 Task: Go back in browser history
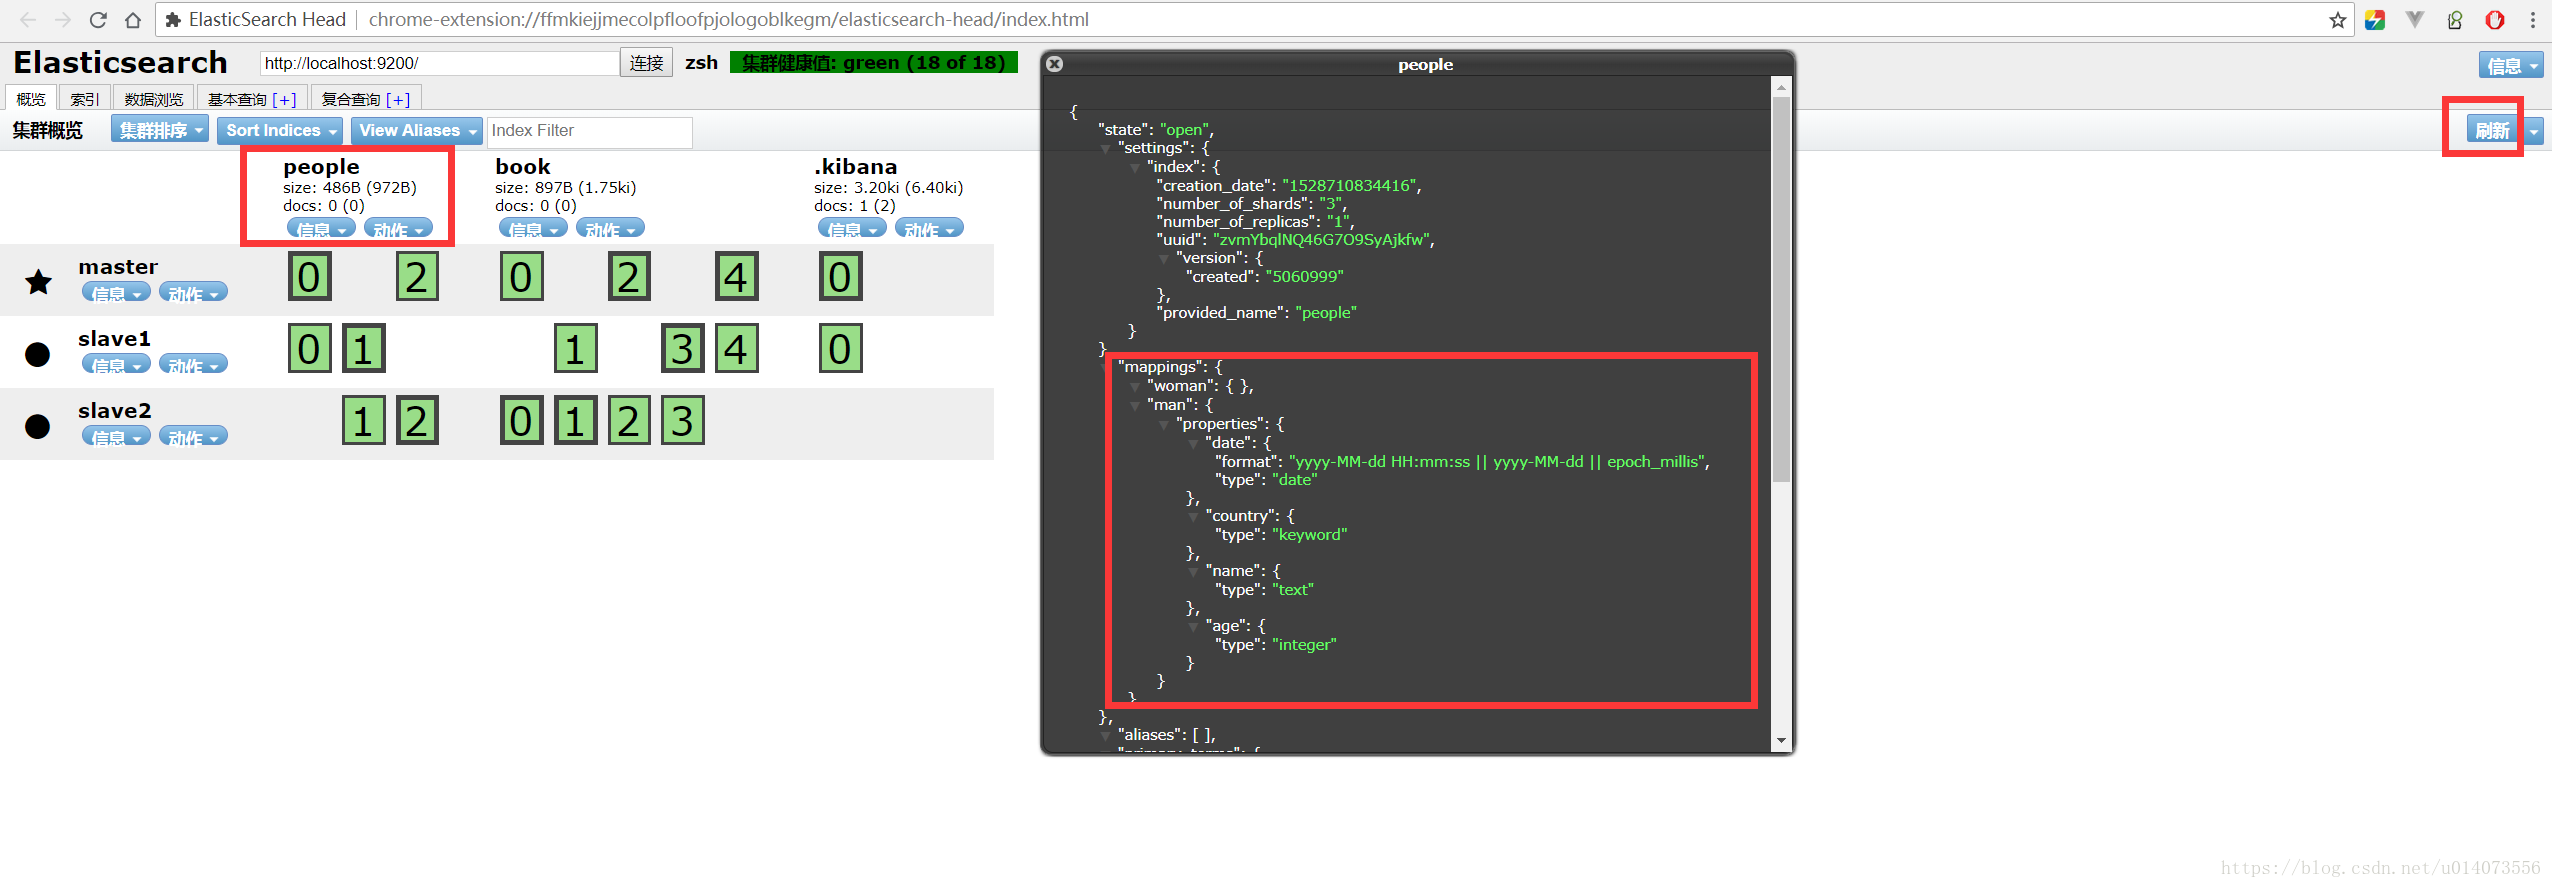coord(29,20)
